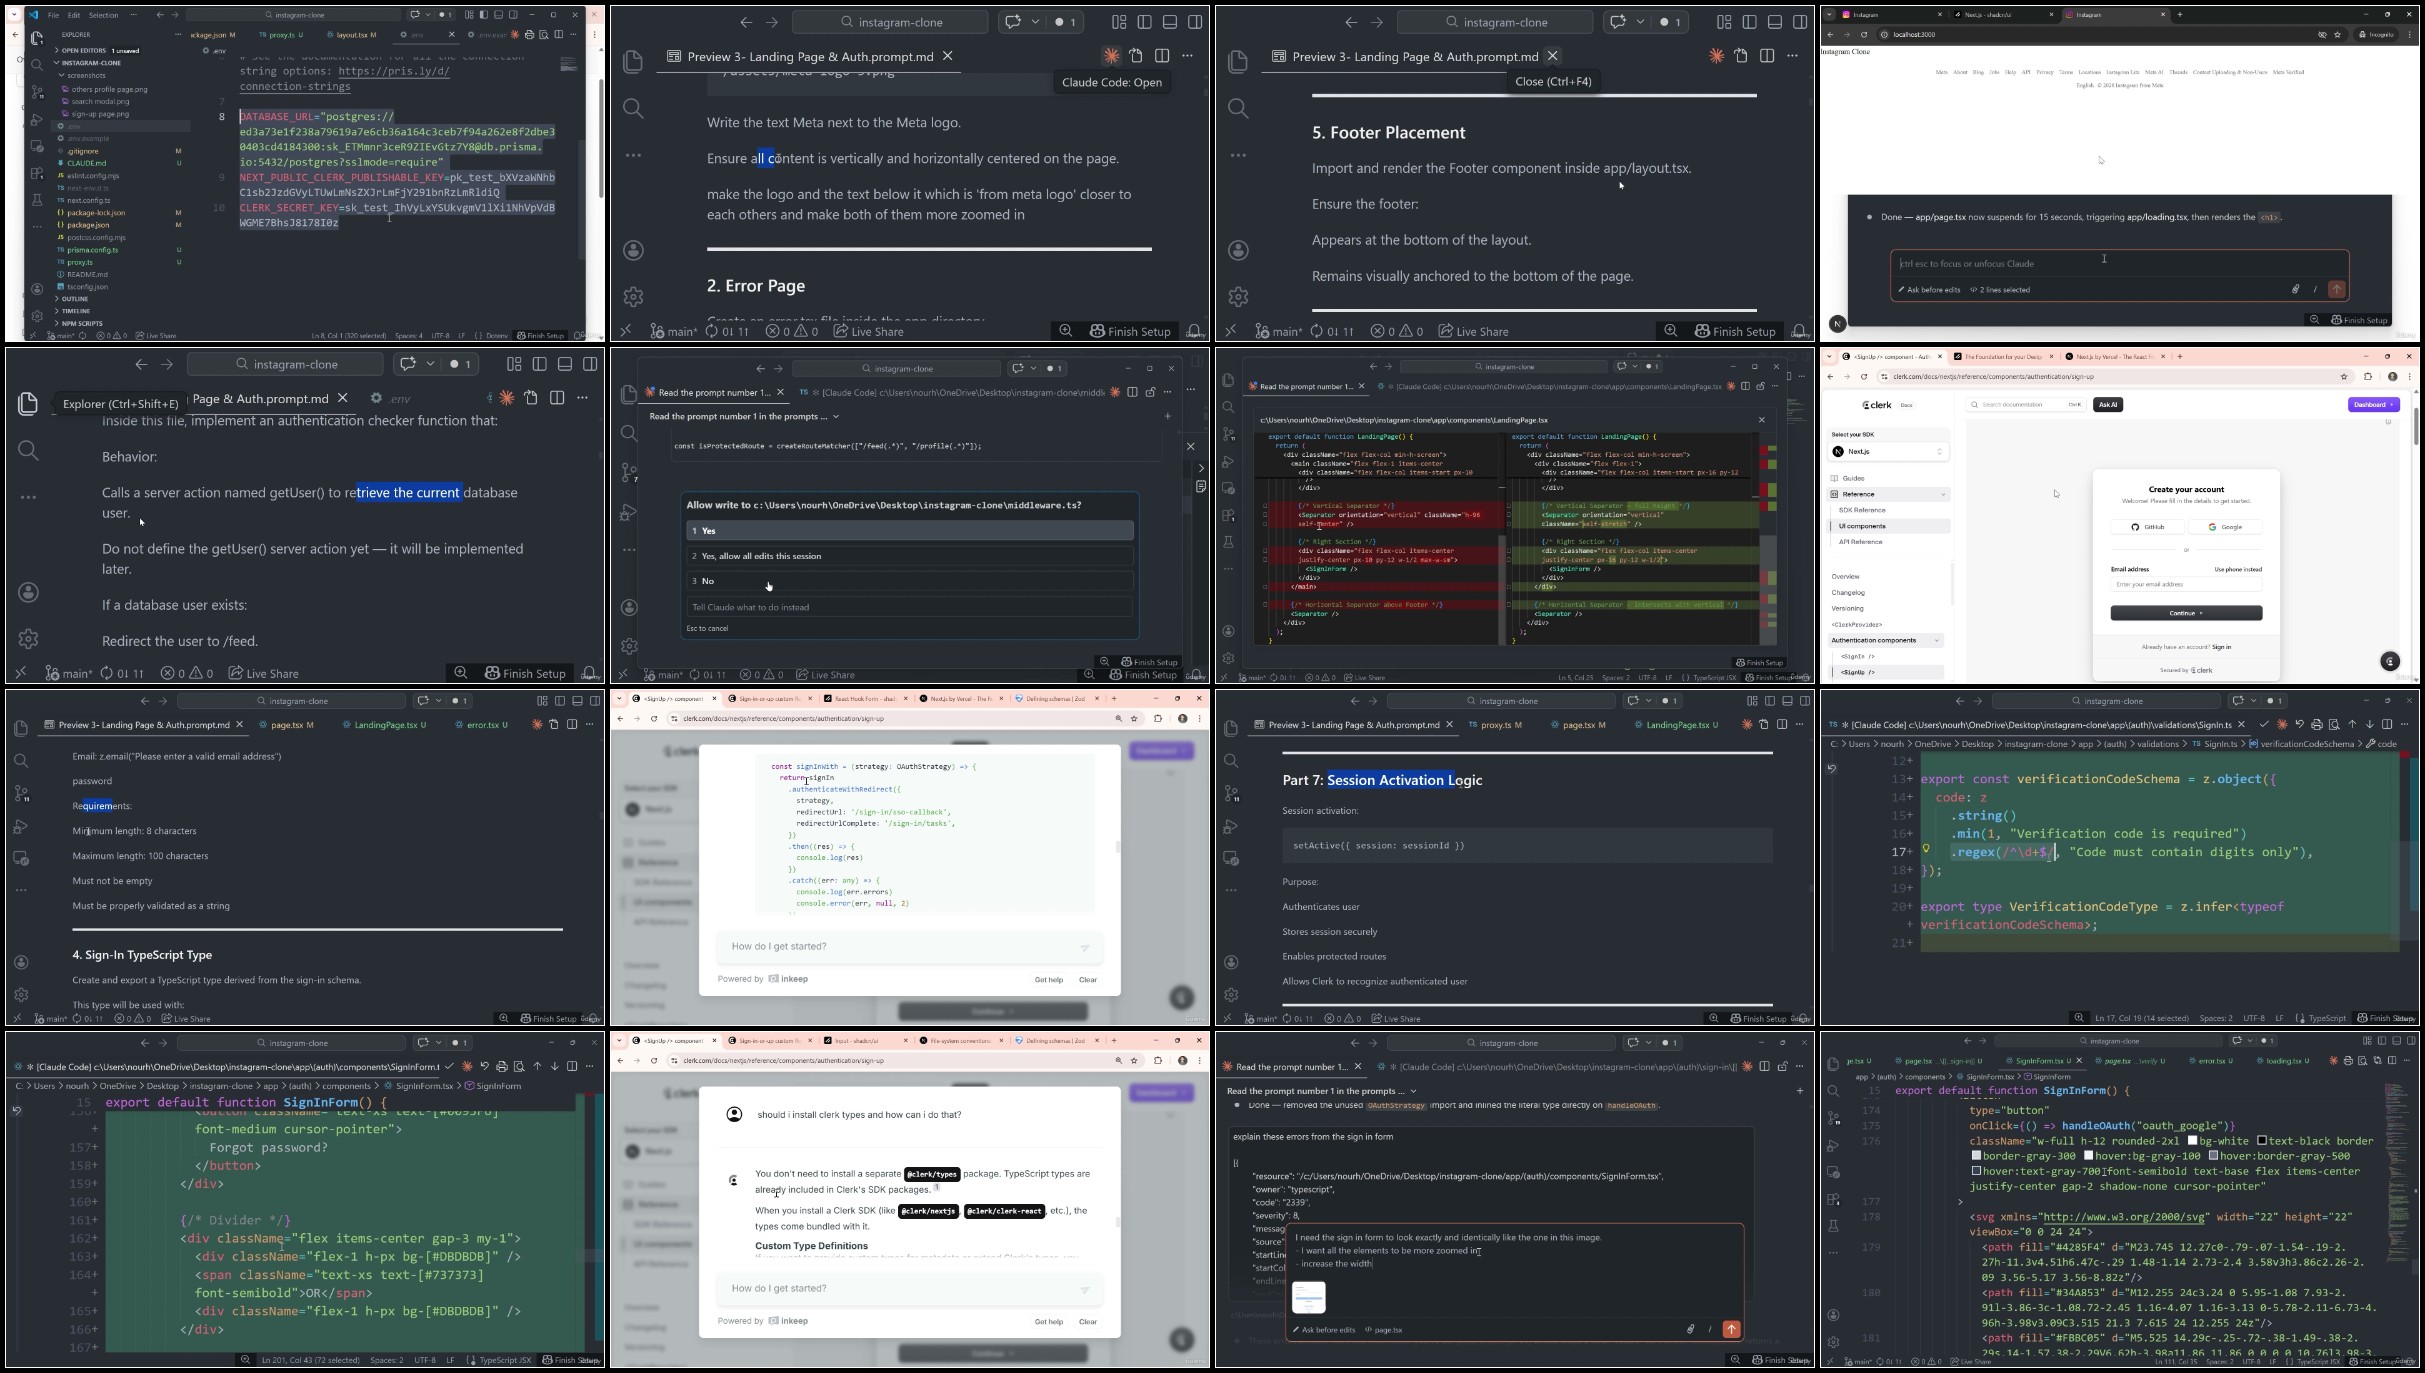This screenshot has width=2425, height=1373.
Task: Click the hover:border-gray-500 color swatch
Action: click(x=2214, y=1156)
